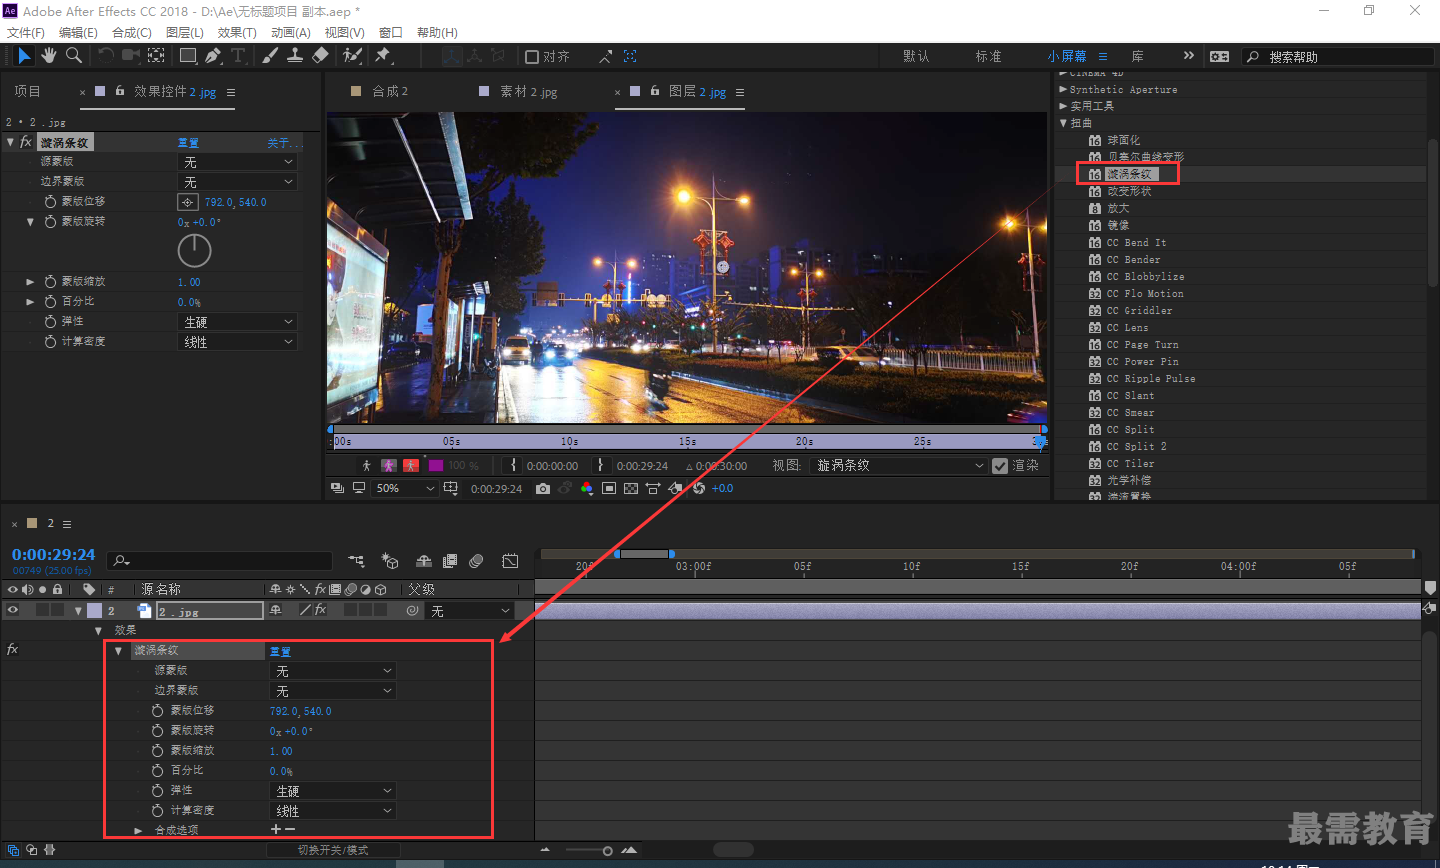
Task: Click 切换开关/模式 button
Action: (x=333, y=850)
